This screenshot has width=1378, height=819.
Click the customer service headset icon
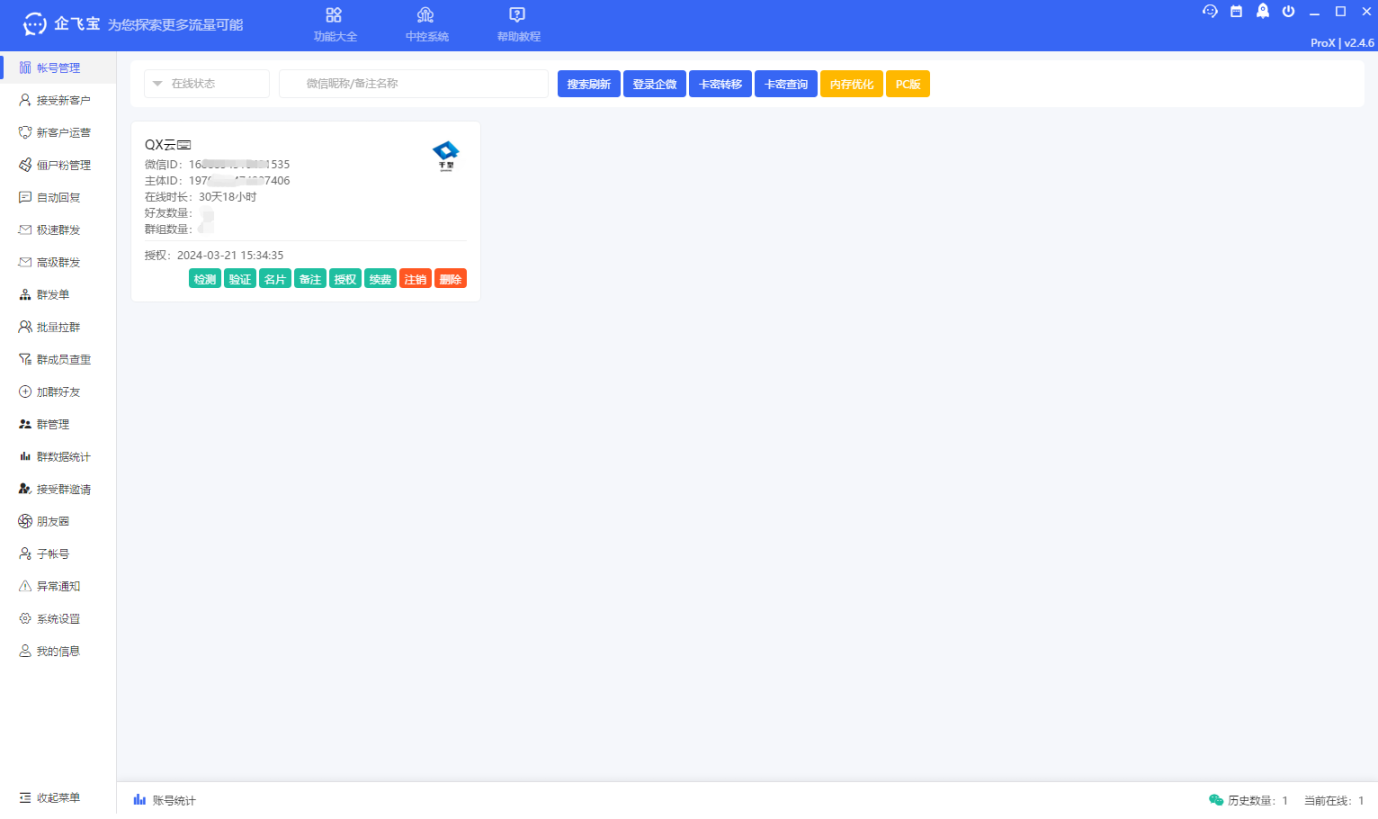coord(1210,11)
